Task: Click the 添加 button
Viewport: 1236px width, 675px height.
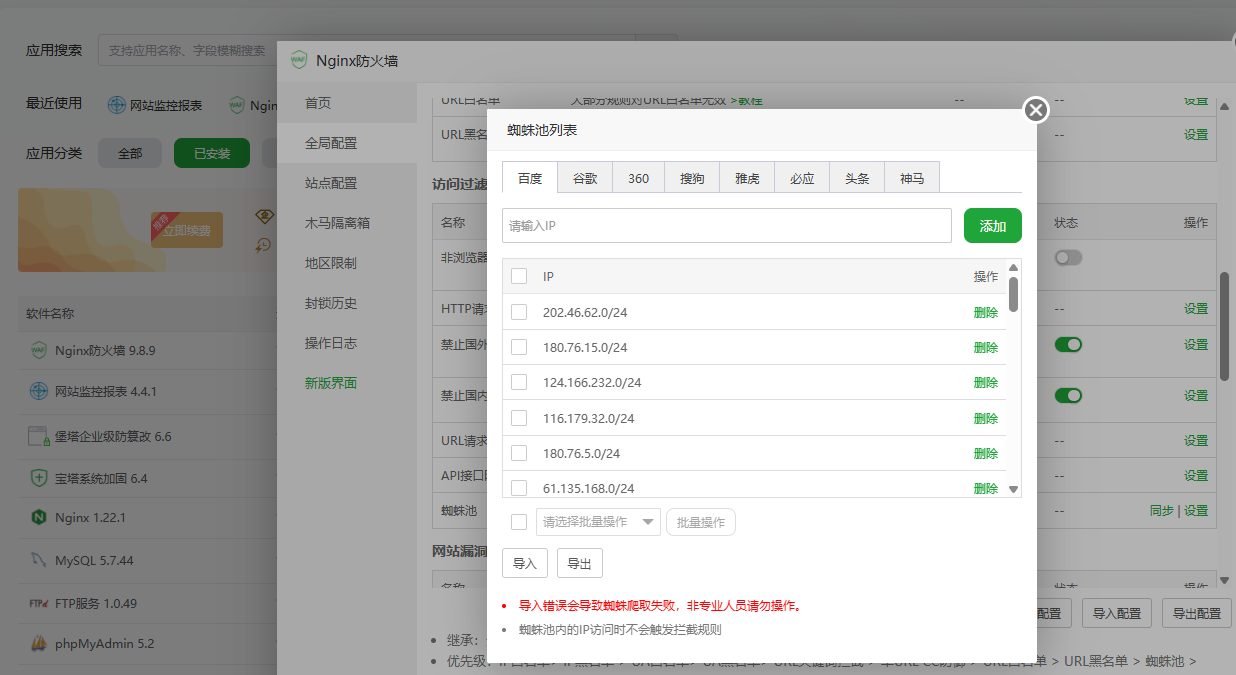Action: 993,226
